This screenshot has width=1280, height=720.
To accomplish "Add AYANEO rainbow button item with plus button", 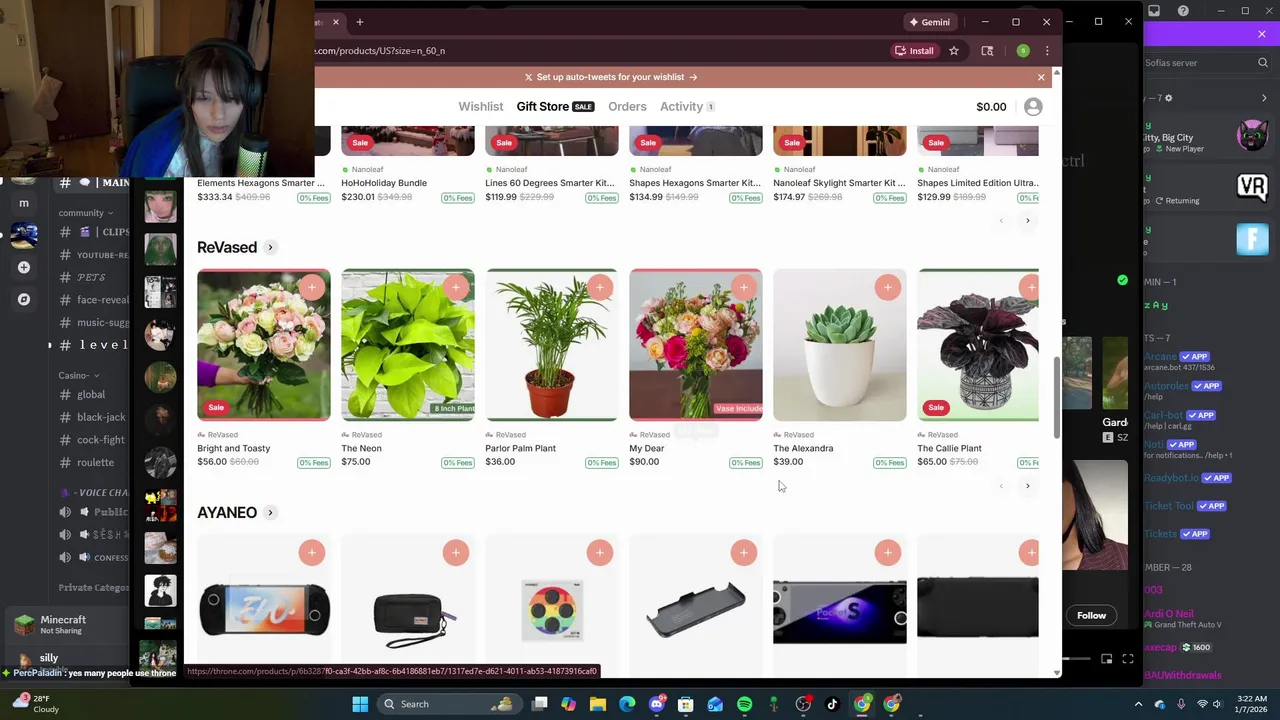I will (600, 553).
